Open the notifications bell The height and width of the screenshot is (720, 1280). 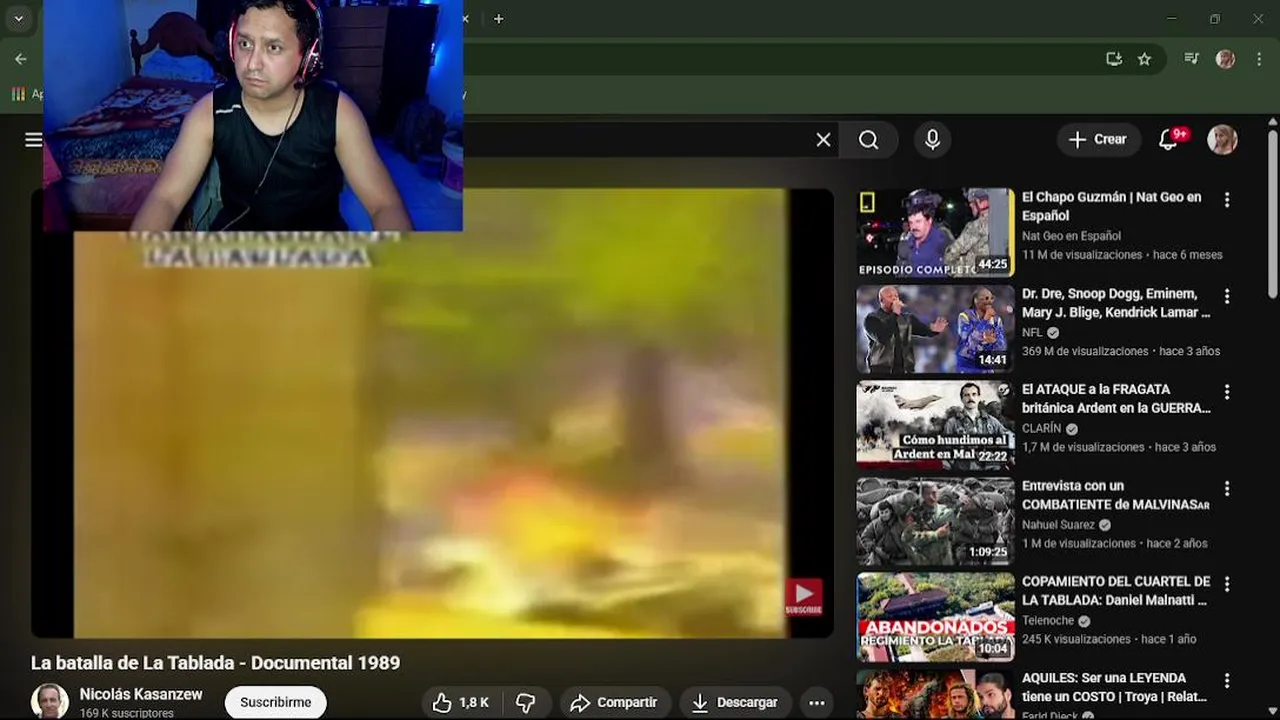tap(1169, 140)
